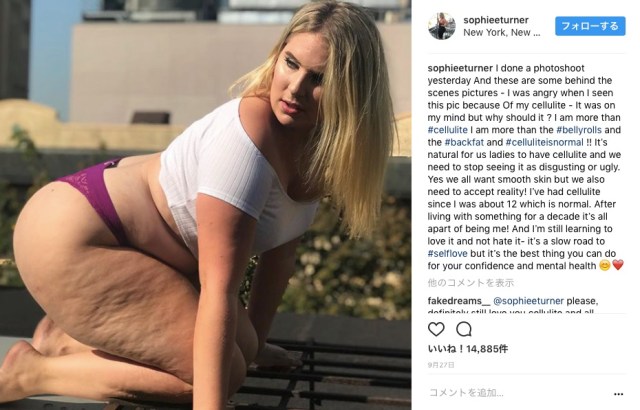Image resolution: width=640 pixels, height=410 pixels.
Task: Click the #bellyrolls hashtag
Action: click(579, 130)
